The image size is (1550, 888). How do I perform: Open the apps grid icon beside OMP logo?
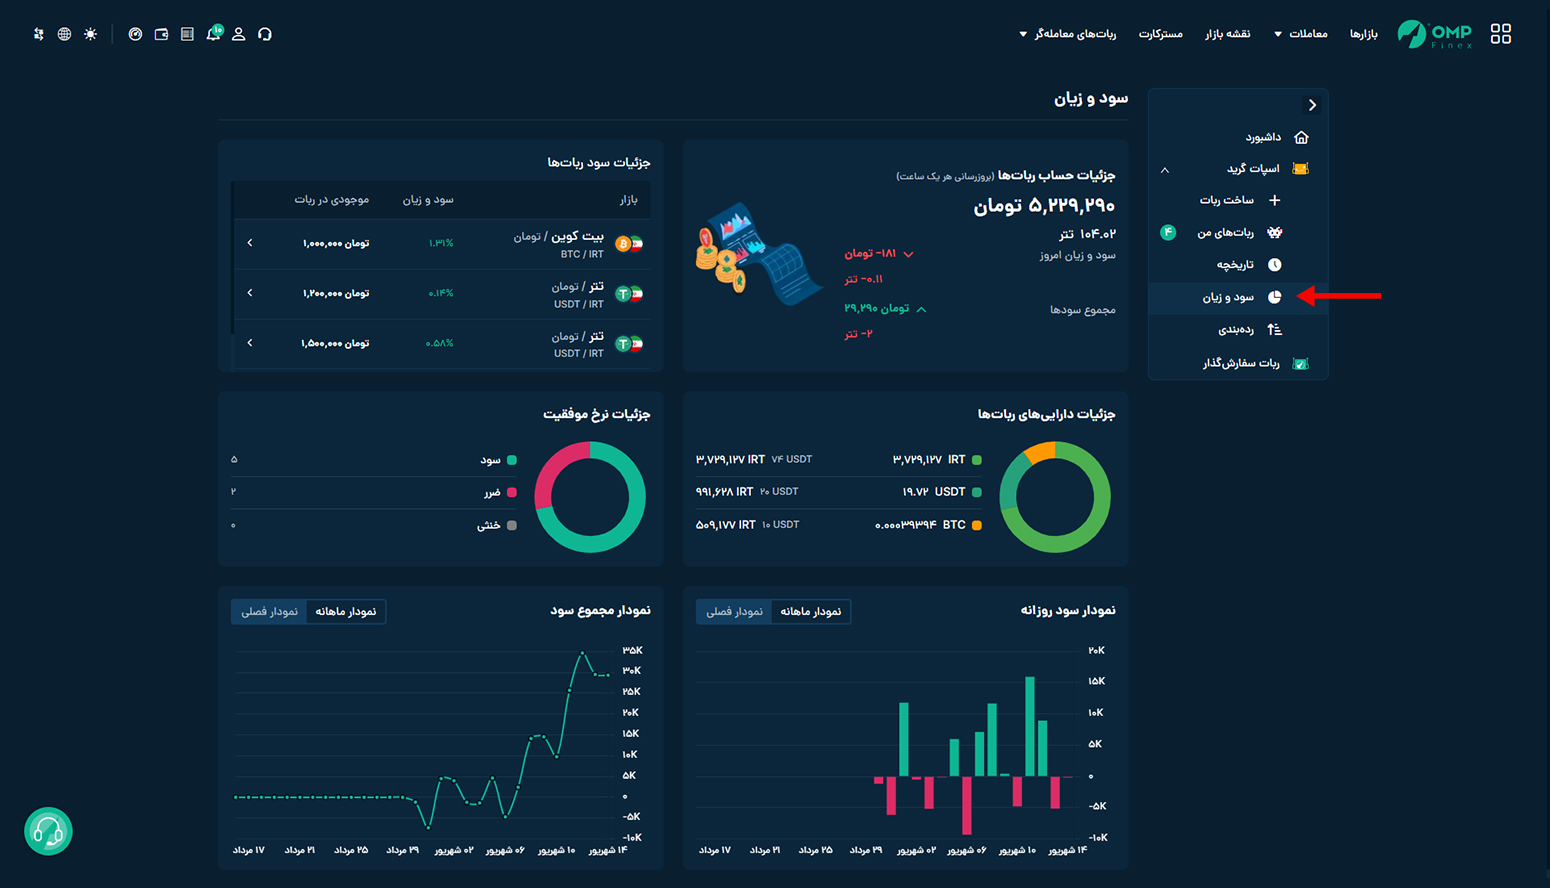1500,34
